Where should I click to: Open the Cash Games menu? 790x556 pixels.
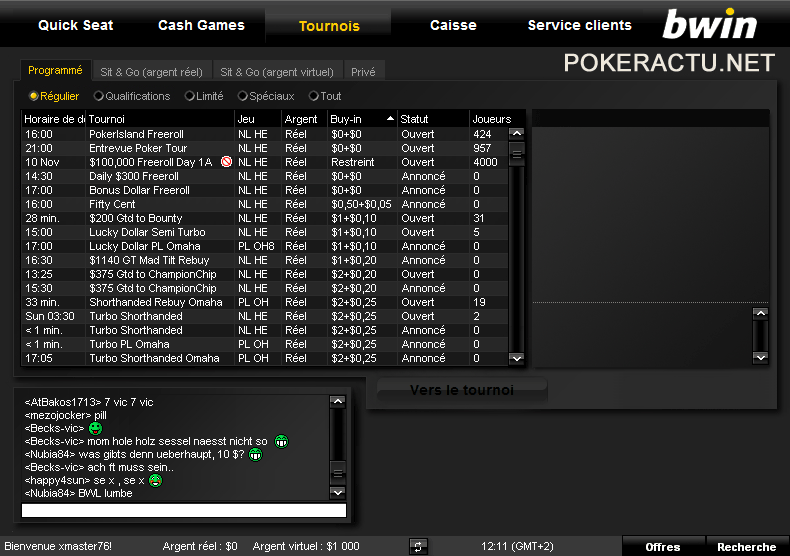(202, 25)
